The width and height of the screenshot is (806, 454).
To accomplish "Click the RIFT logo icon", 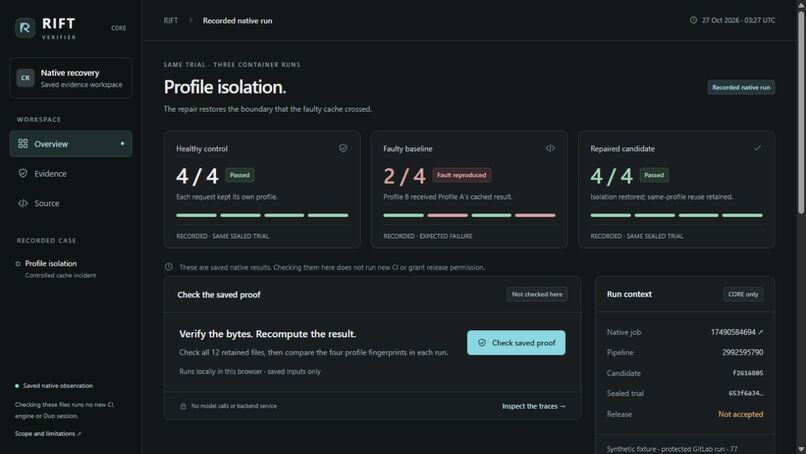I will coord(25,28).
